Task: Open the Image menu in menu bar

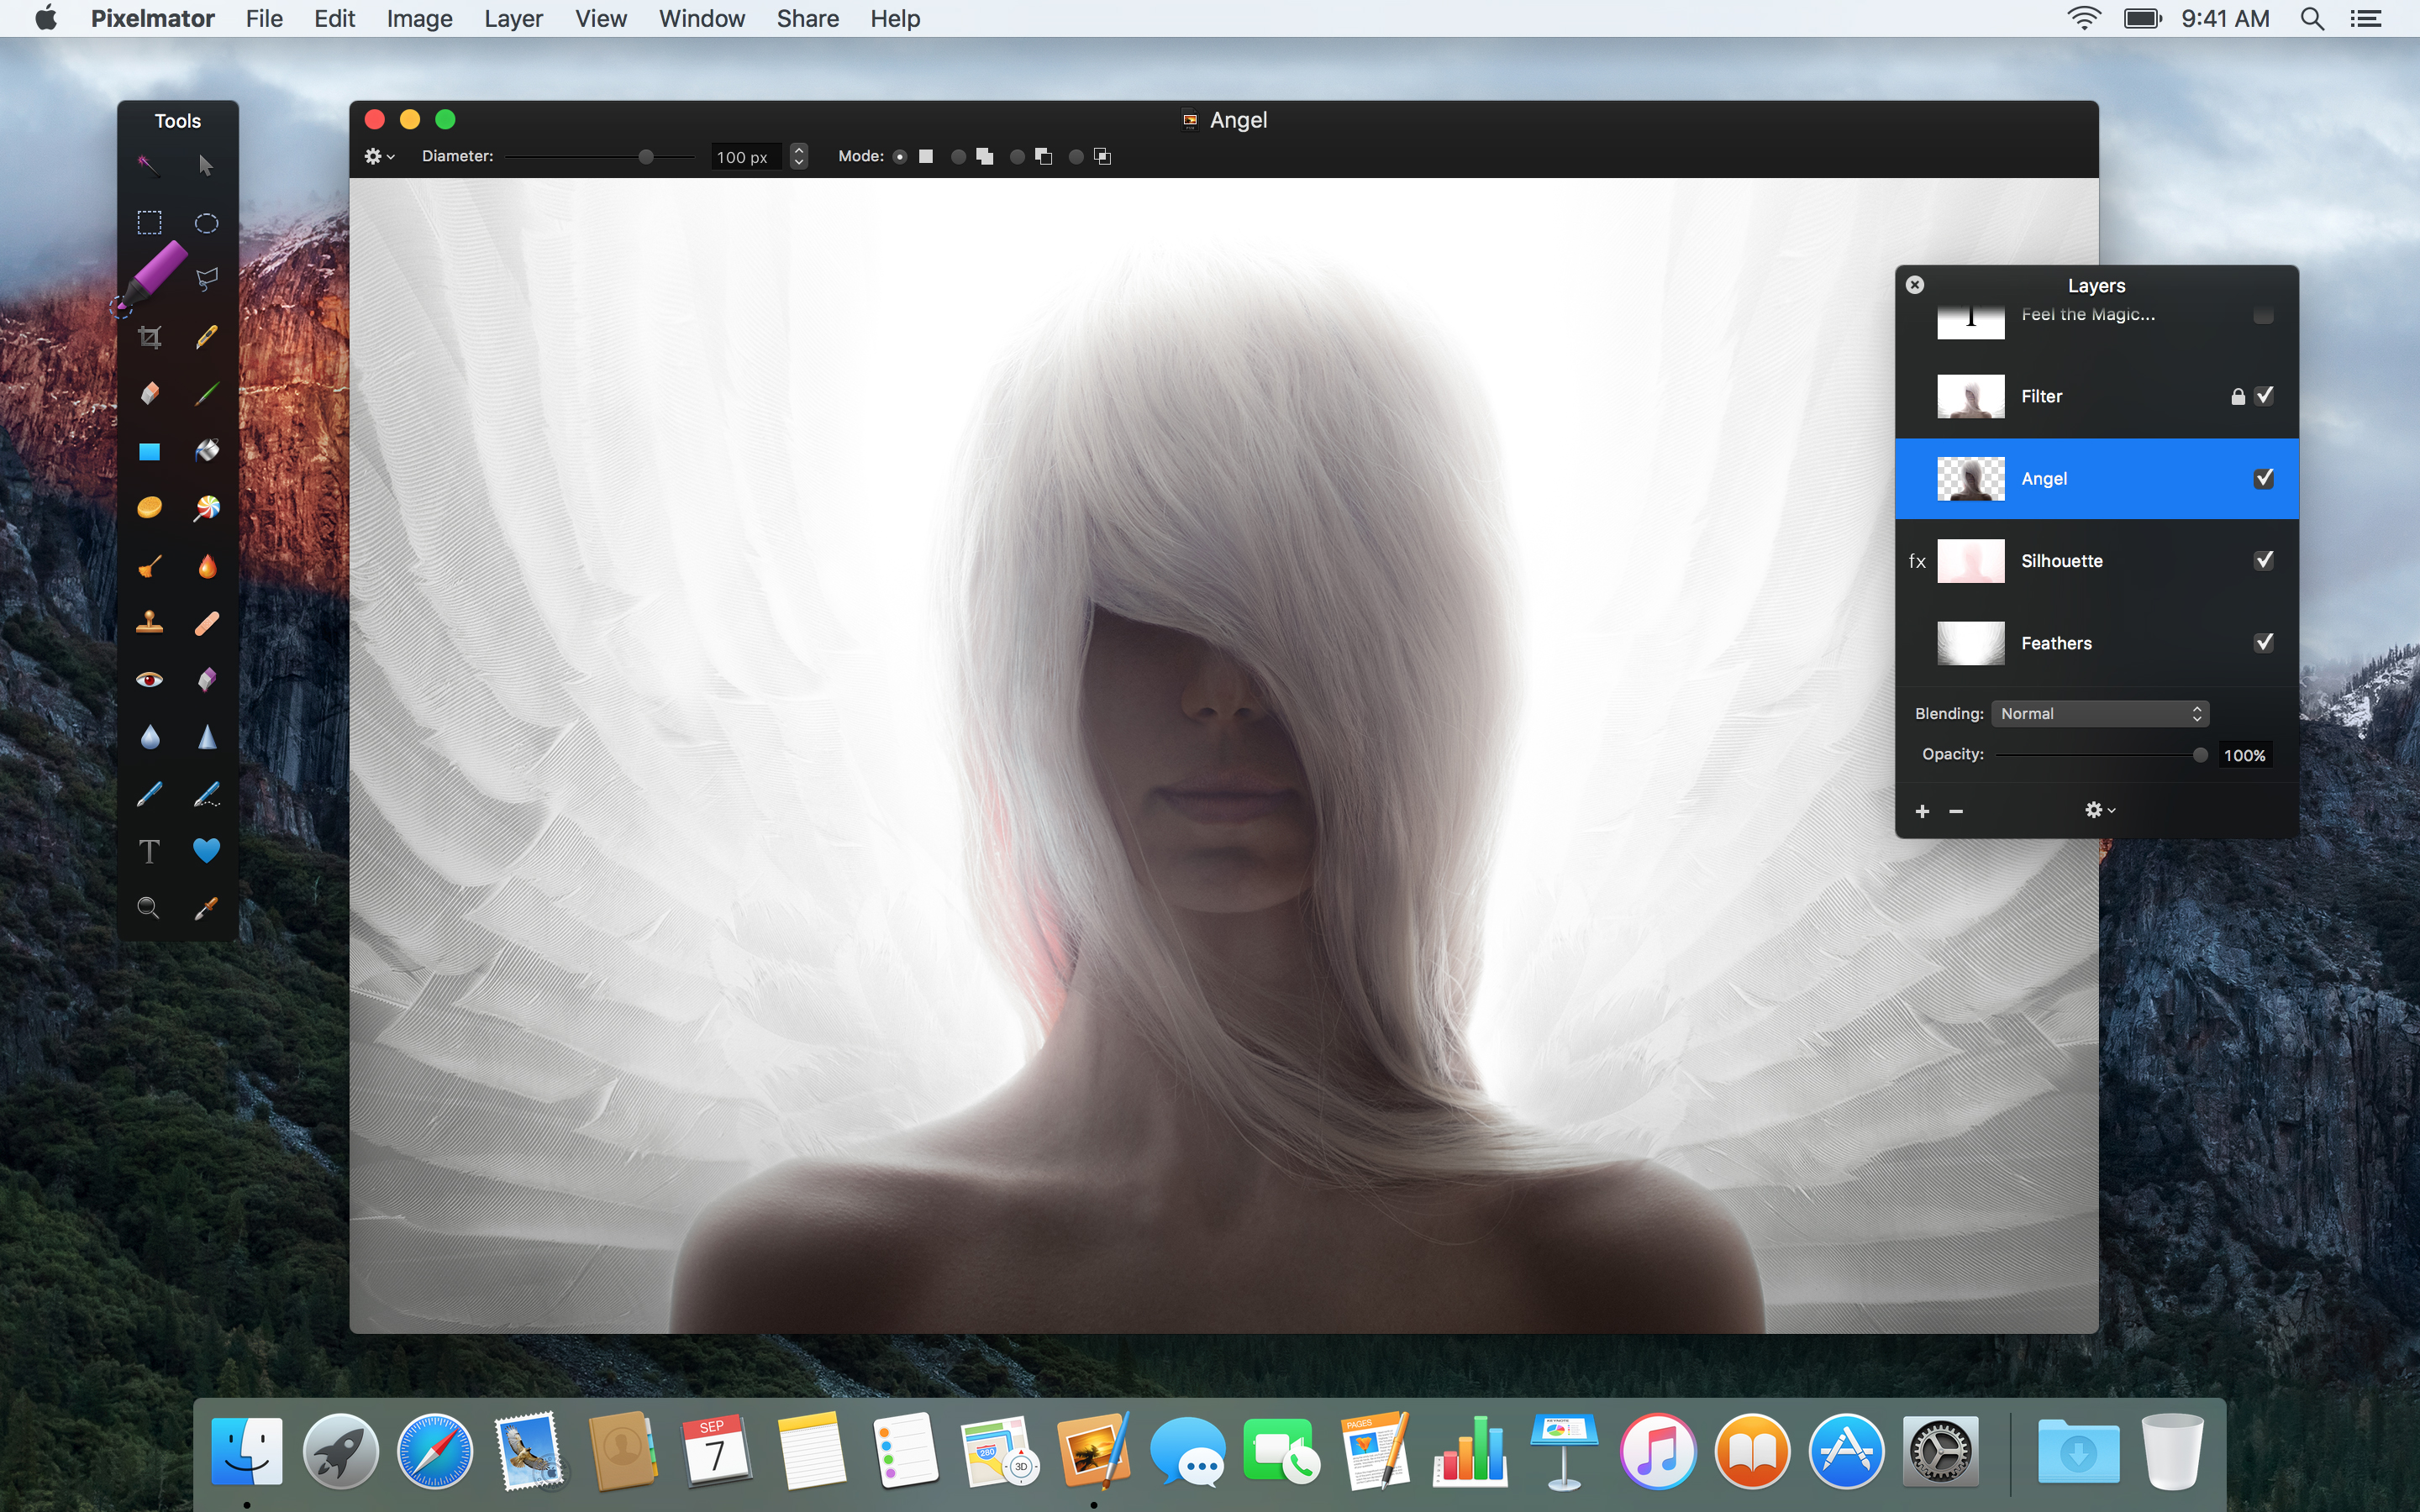Action: [417, 19]
